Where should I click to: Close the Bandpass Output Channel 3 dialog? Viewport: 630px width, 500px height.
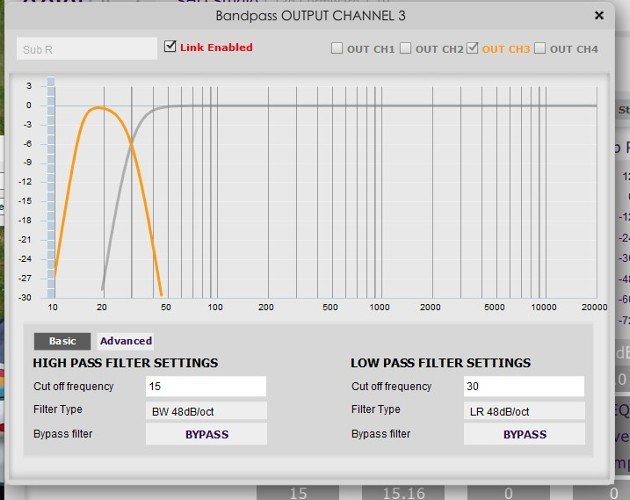pyautogui.click(x=599, y=15)
